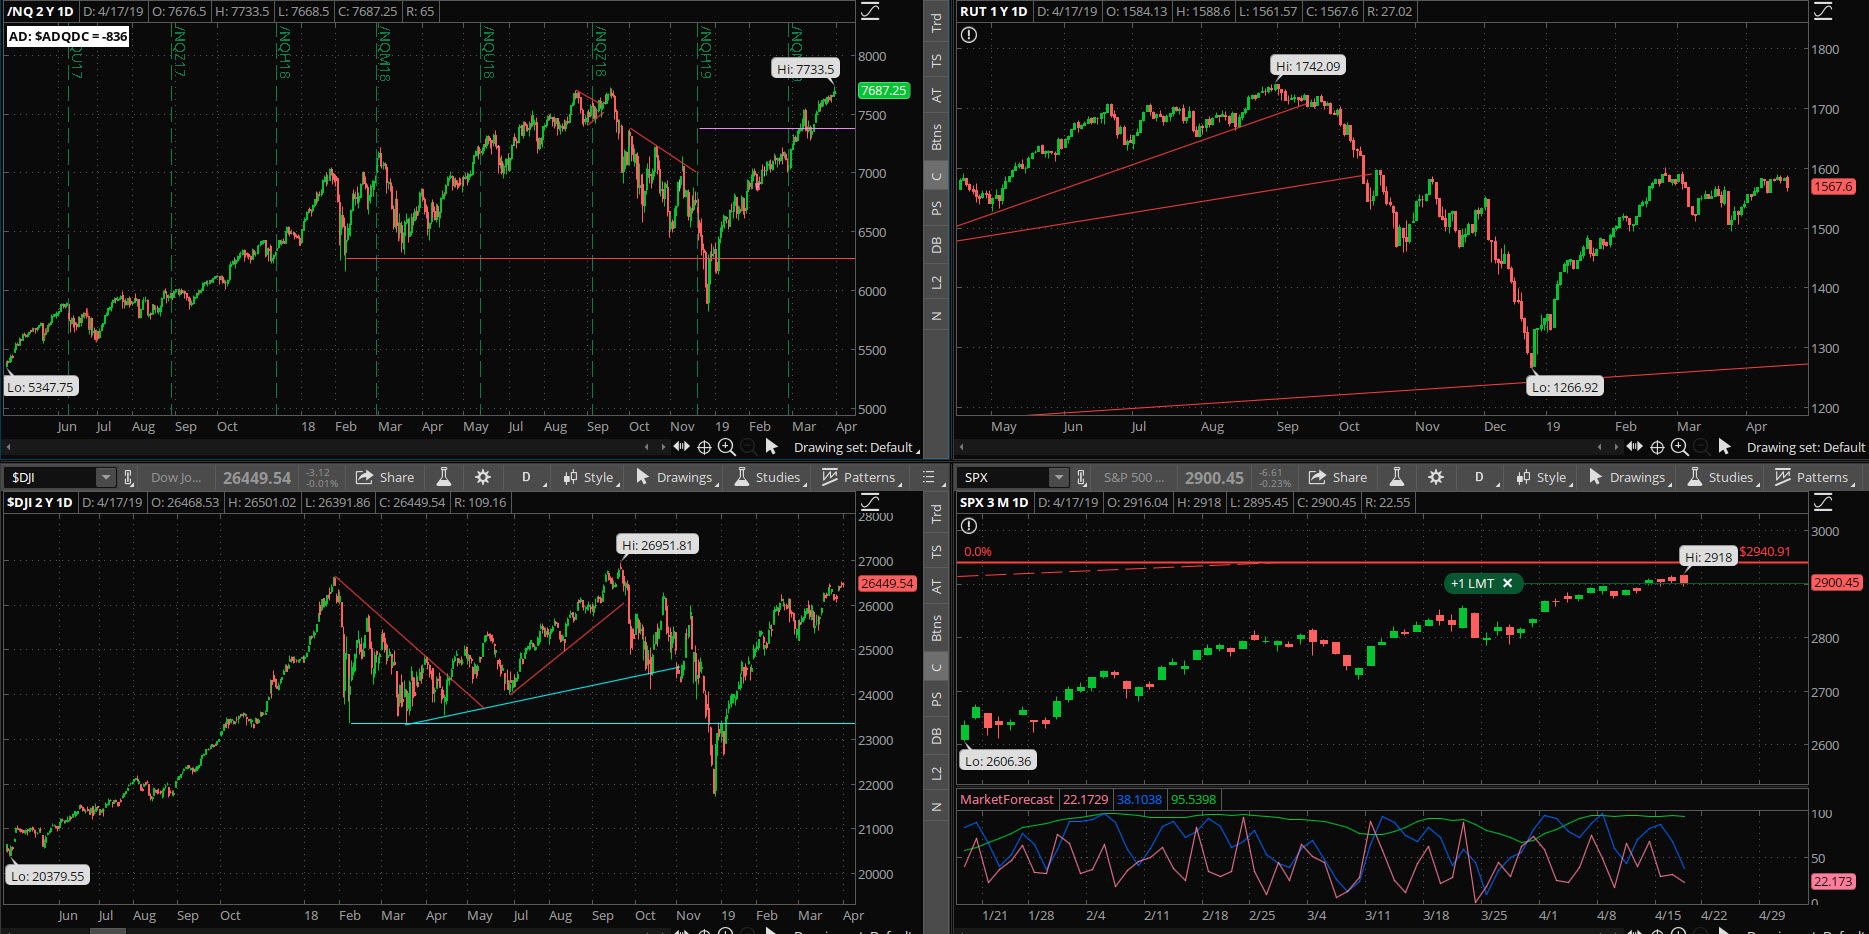Screen dimensions: 1869x934
Task: Toggle PS panel in lower sidebar
Action: (x=936, y=699)
